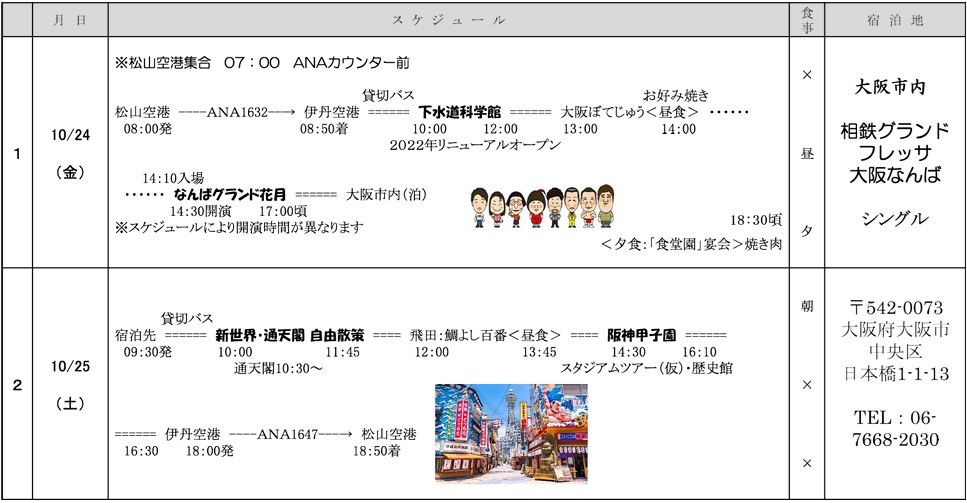The height and width of the screenshot is (503, 967).
Task: Click the bold 阪神甲子園 text
Action: point(641,335)
